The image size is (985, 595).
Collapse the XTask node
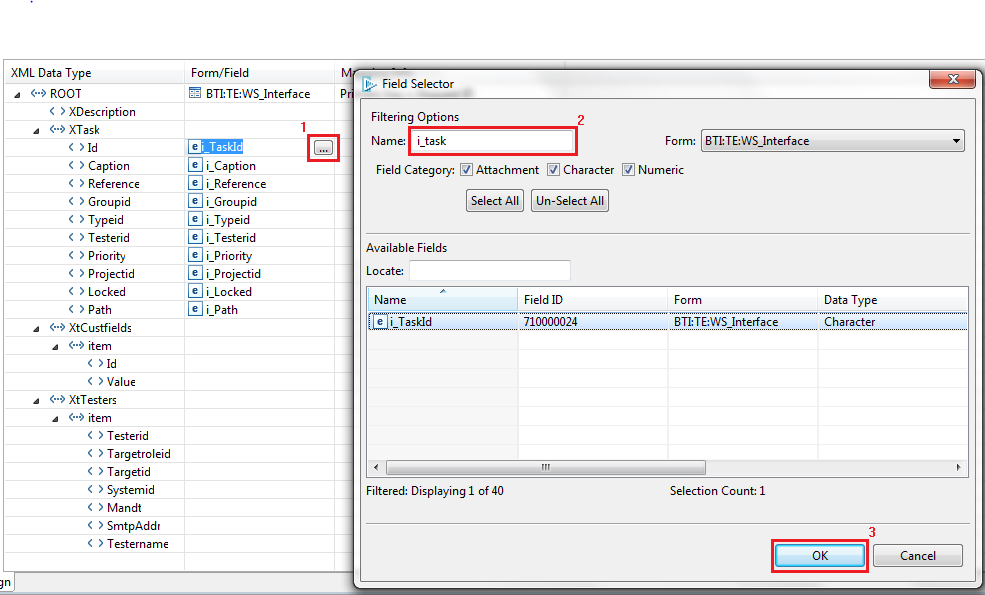pos(36,131)
